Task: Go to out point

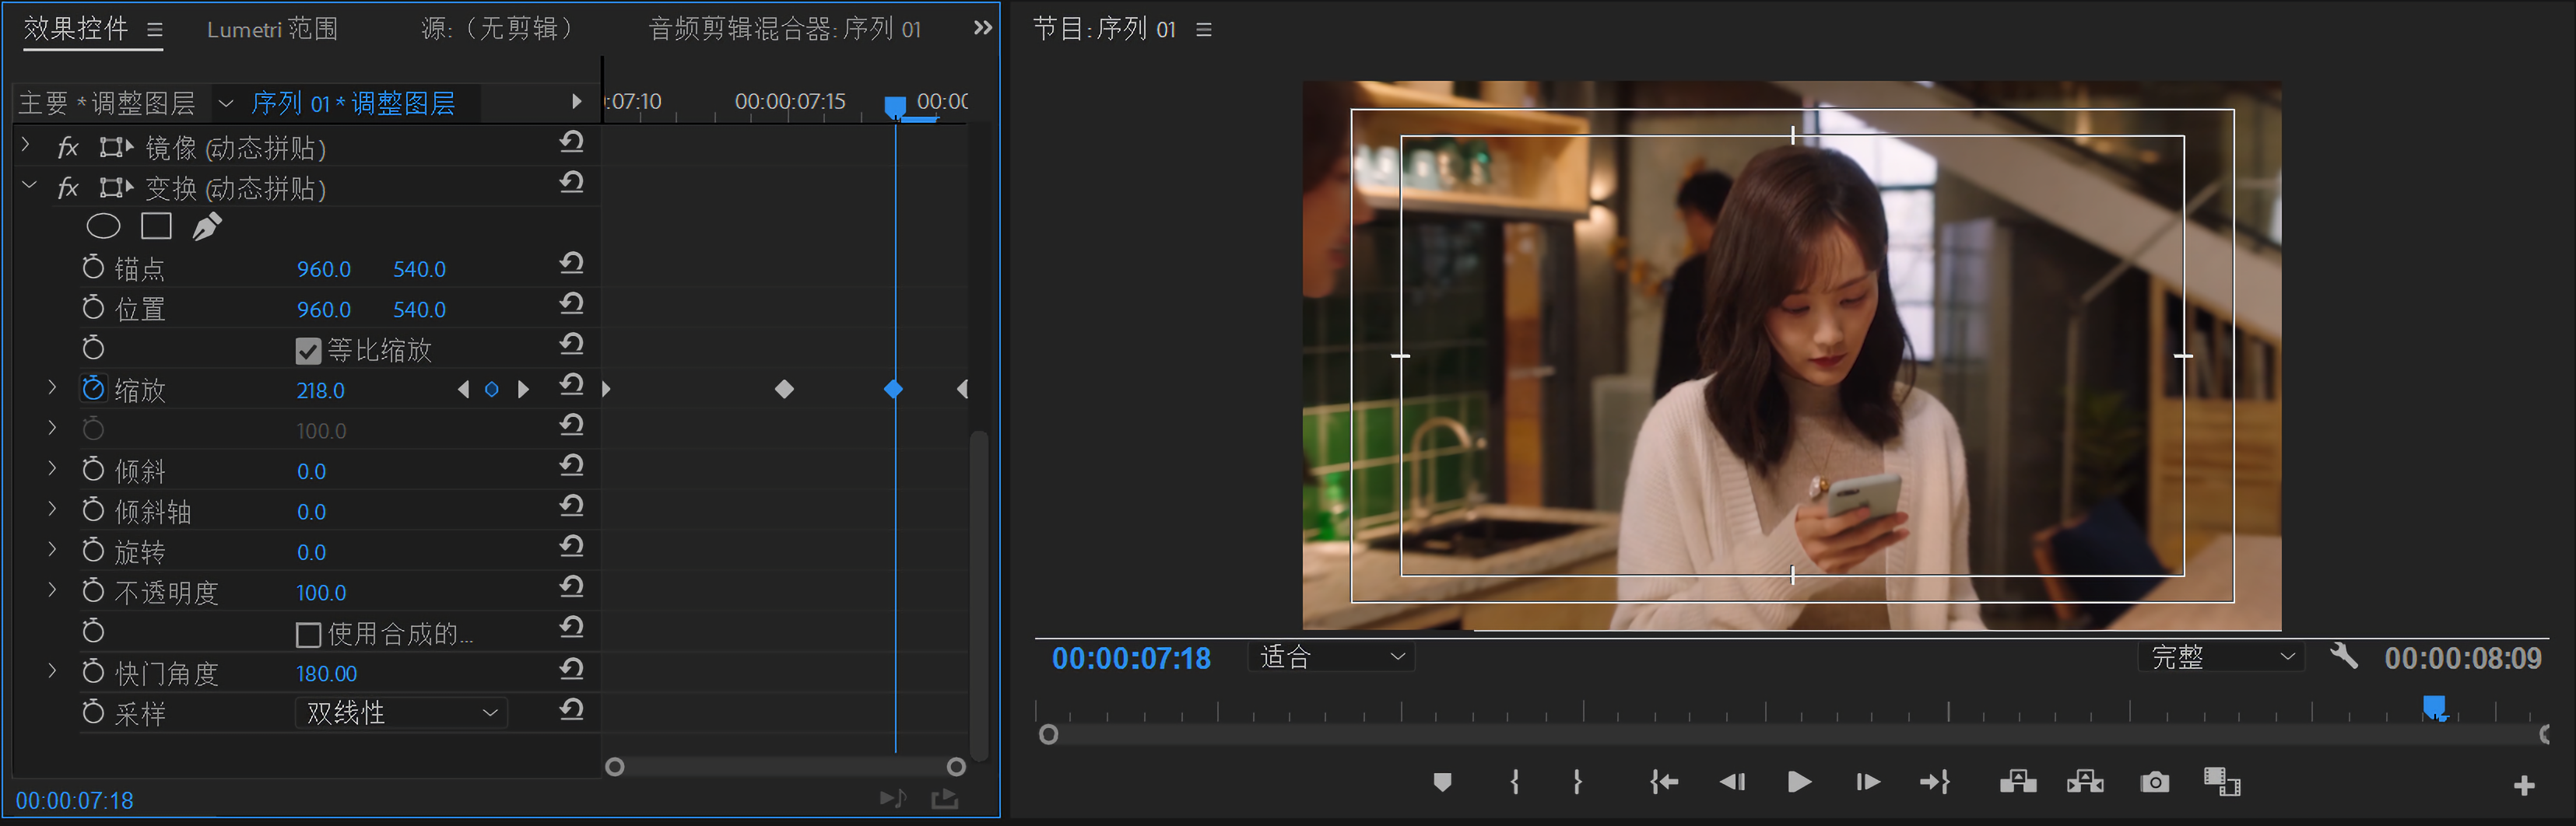Action: tap(1935, 782)
